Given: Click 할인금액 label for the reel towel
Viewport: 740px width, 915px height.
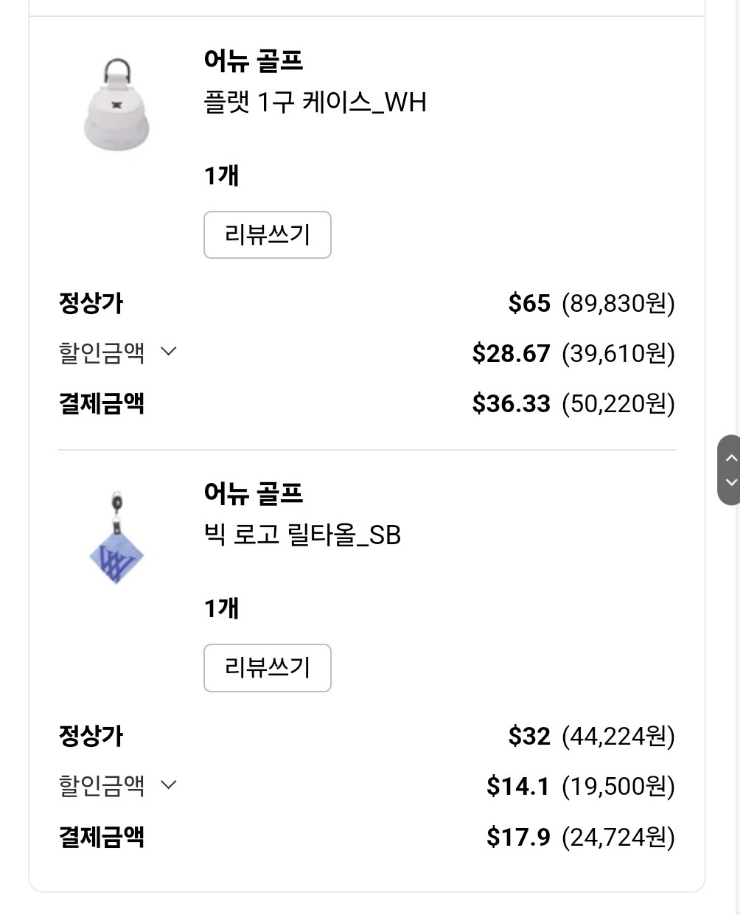Looking at the screenshot, I should [x=101, y=786].
